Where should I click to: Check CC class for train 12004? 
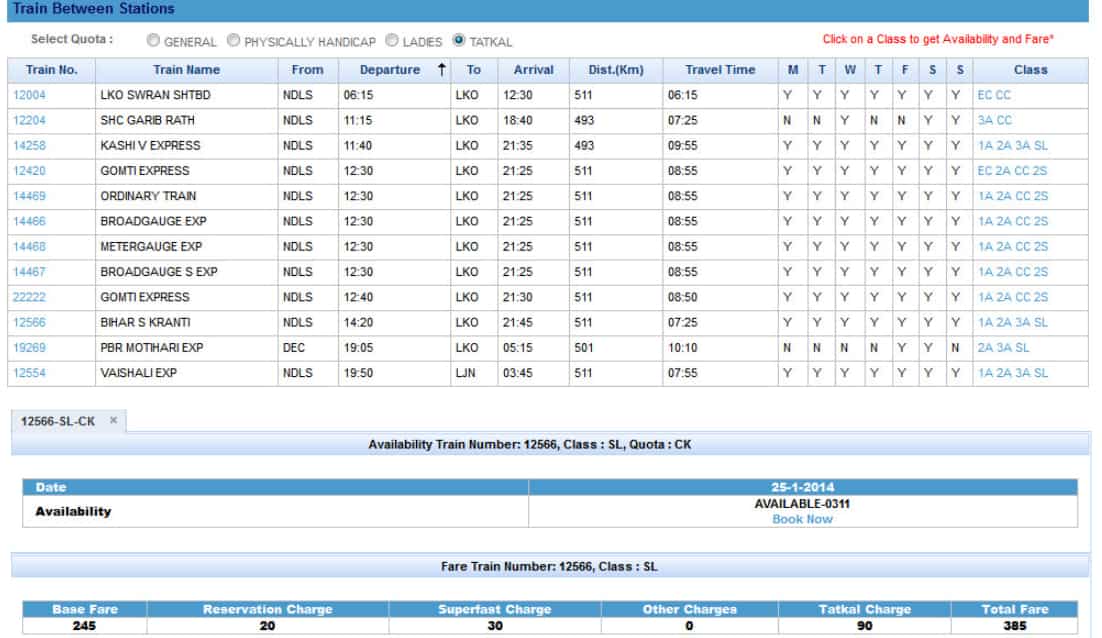pos(1003,95)
